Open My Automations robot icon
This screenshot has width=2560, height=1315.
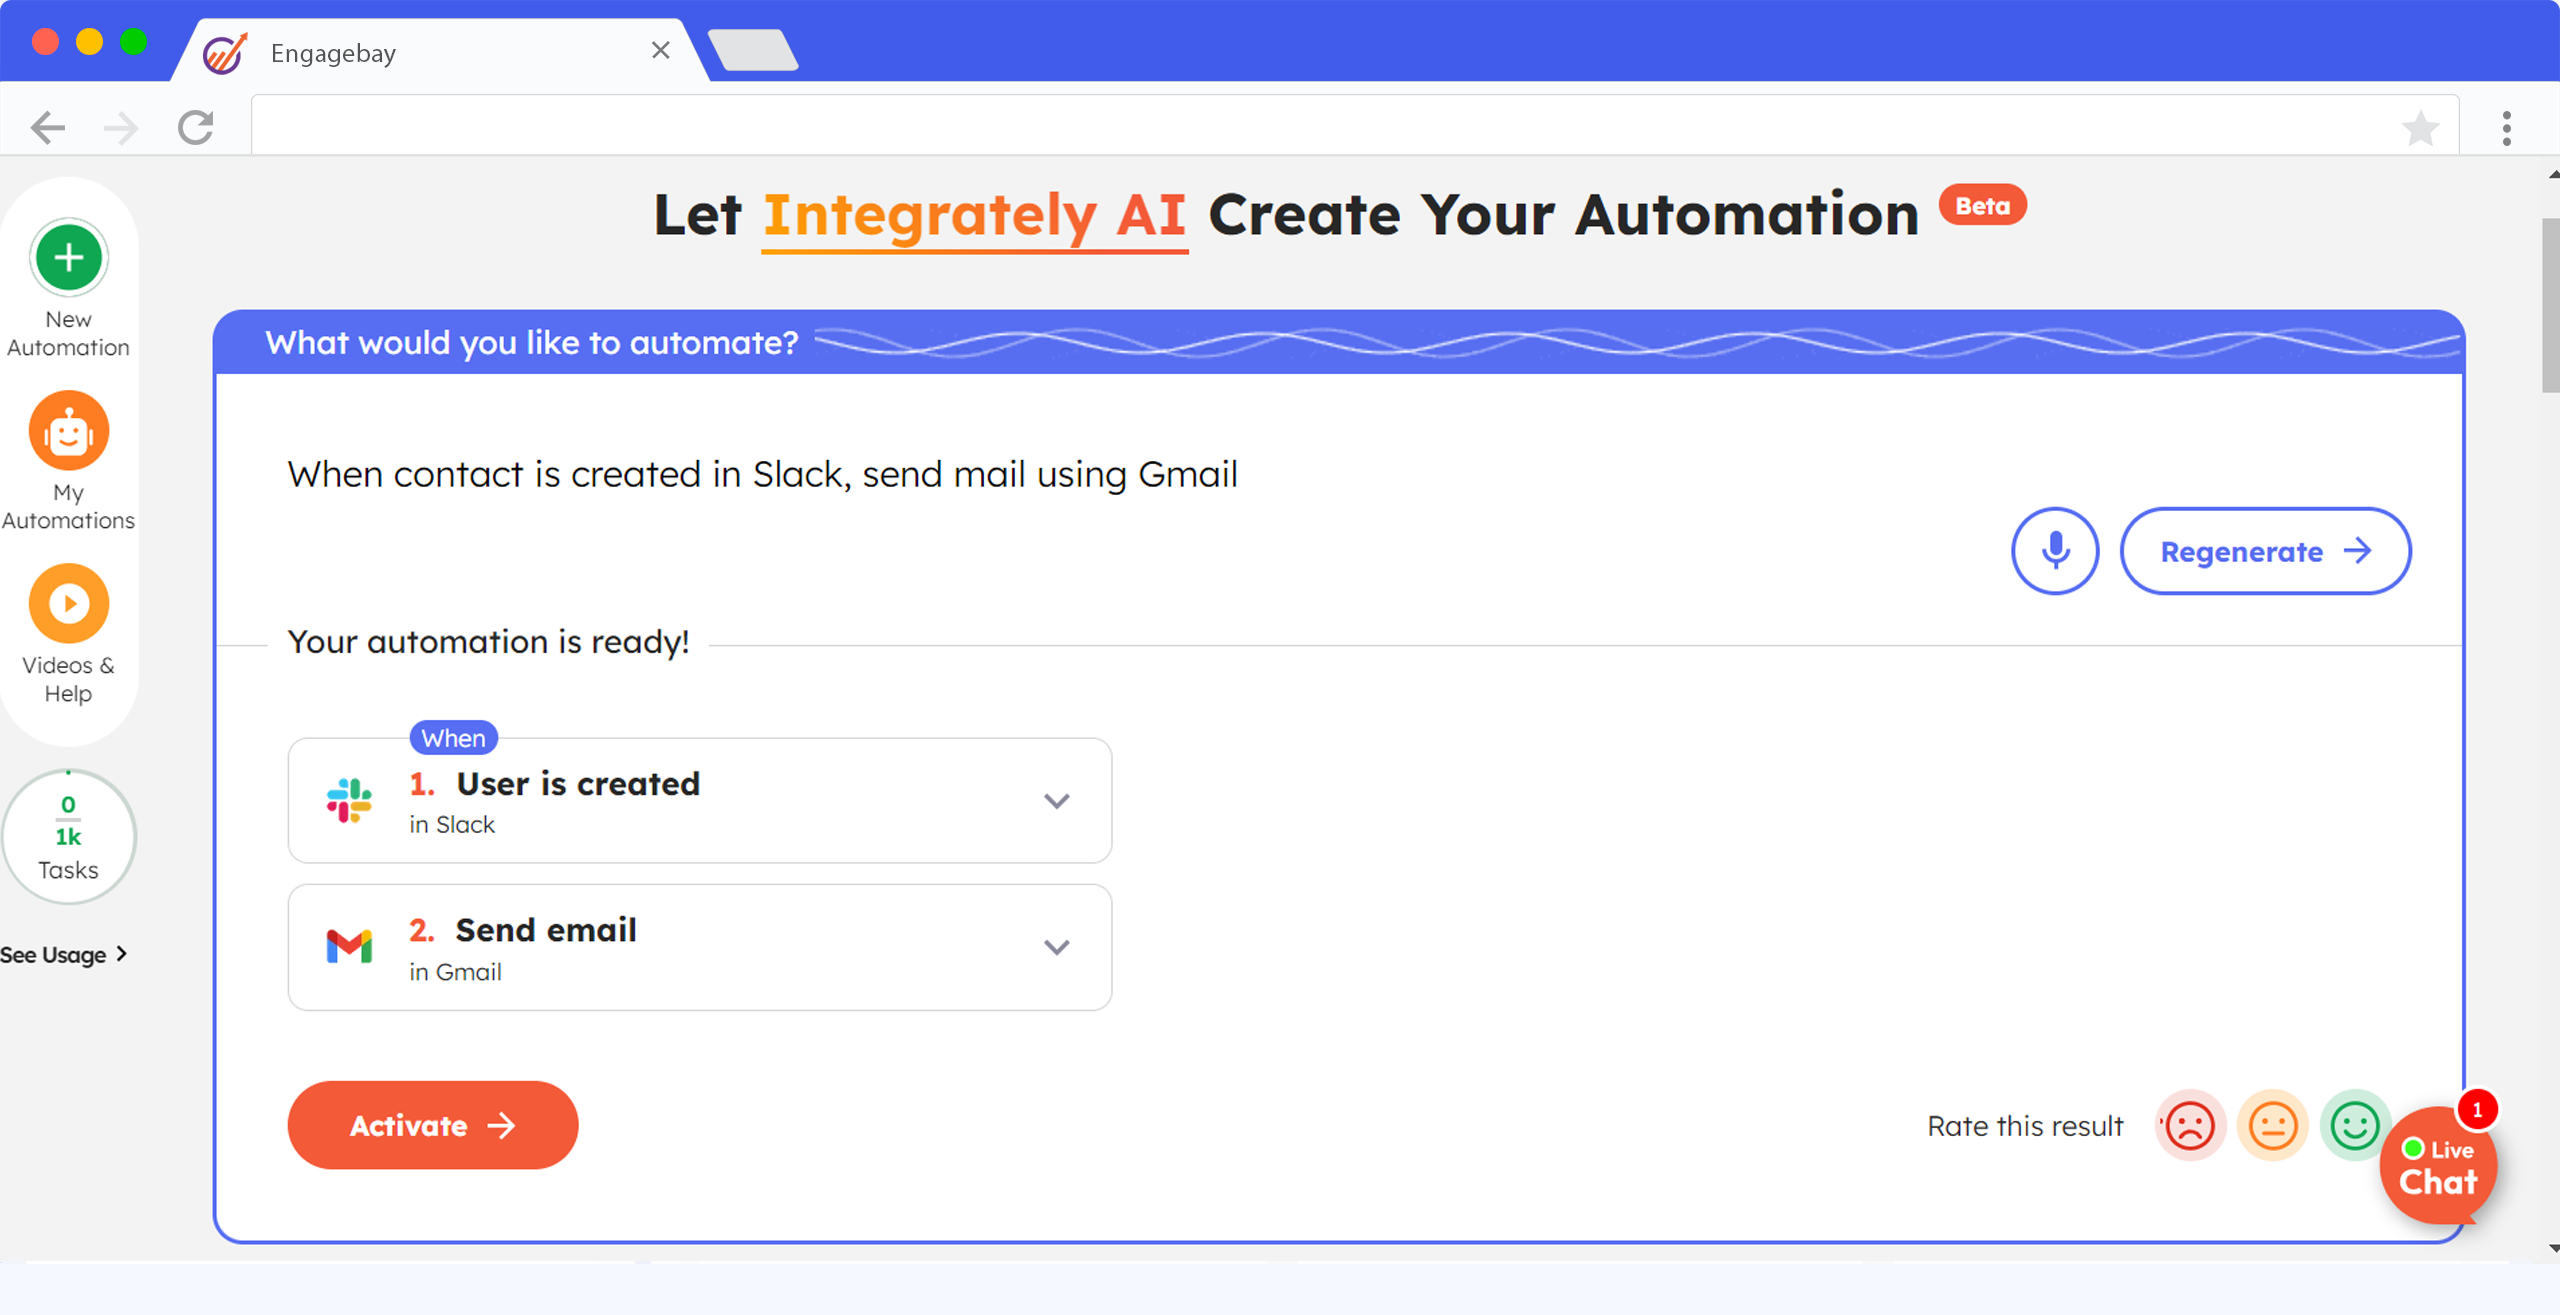pyautogui.click(x=68, y=431)
